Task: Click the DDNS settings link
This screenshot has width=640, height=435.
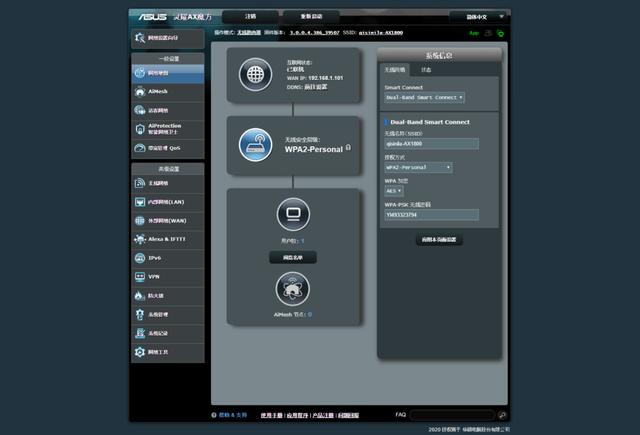Action: [316, 87]
